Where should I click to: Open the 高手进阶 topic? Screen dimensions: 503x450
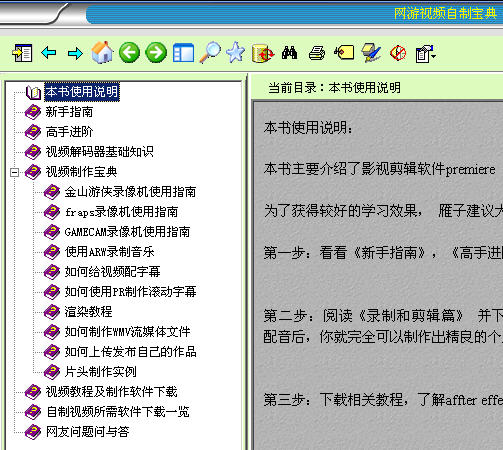[69, 132]
